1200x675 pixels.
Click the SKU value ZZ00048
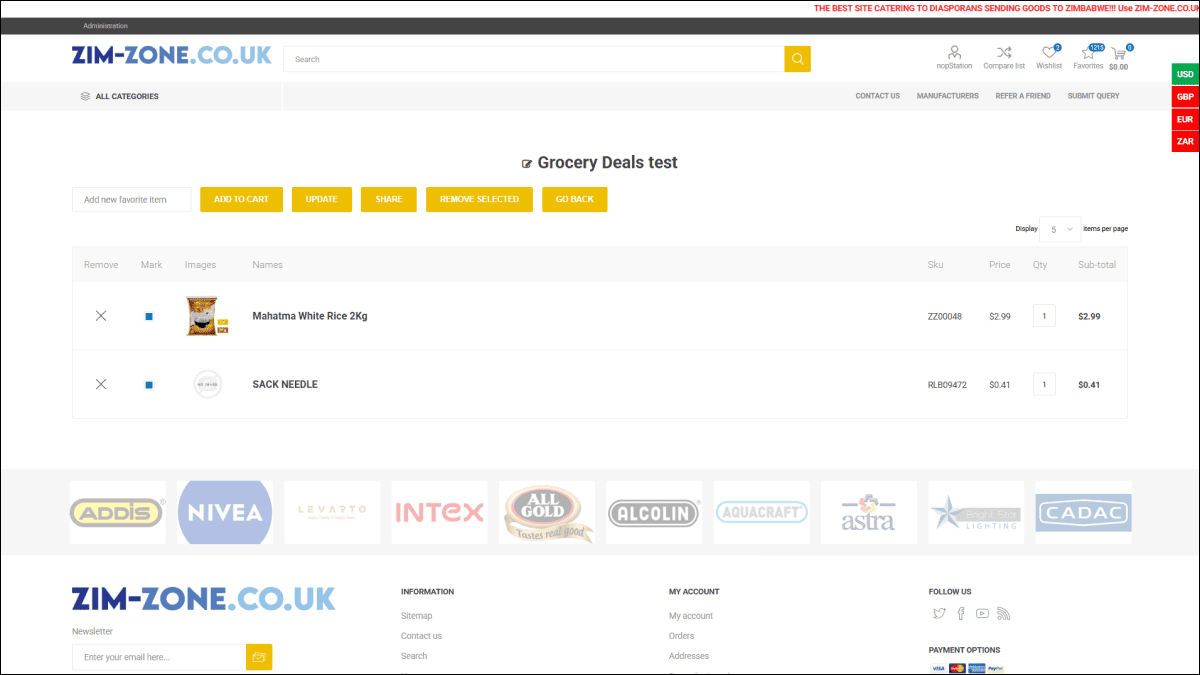(x=945, y=316)
